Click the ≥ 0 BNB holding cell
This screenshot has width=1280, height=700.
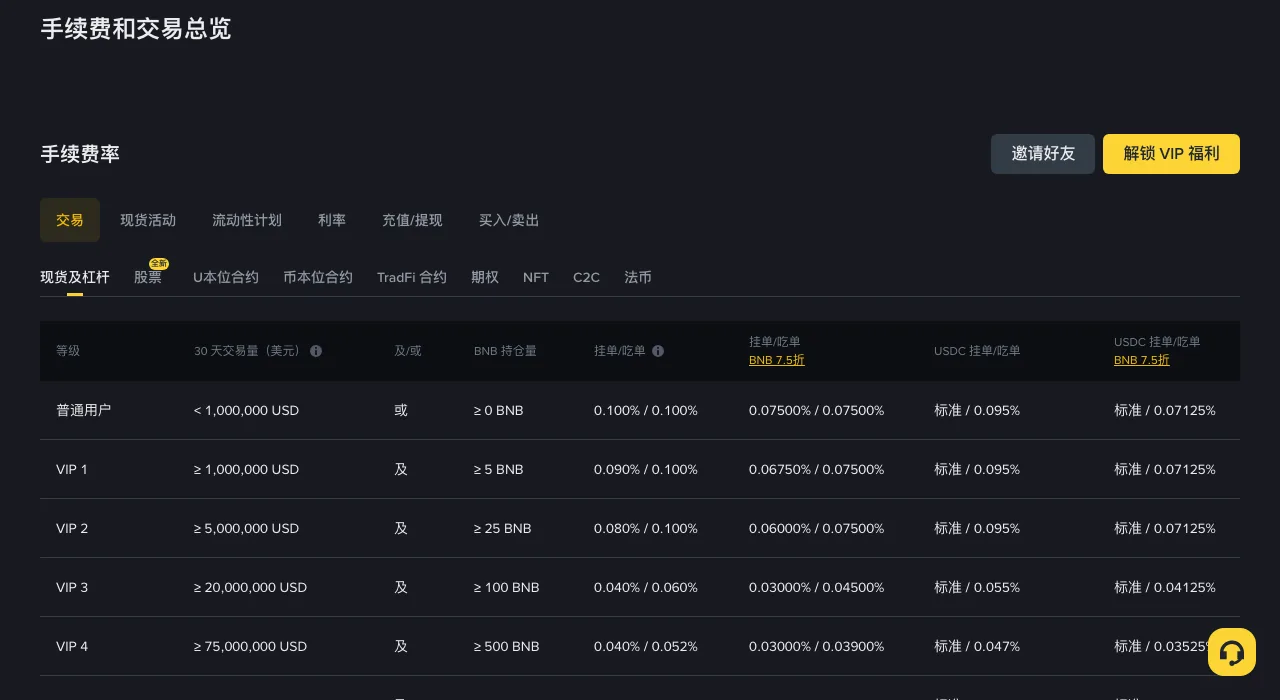tap(499, 410)
